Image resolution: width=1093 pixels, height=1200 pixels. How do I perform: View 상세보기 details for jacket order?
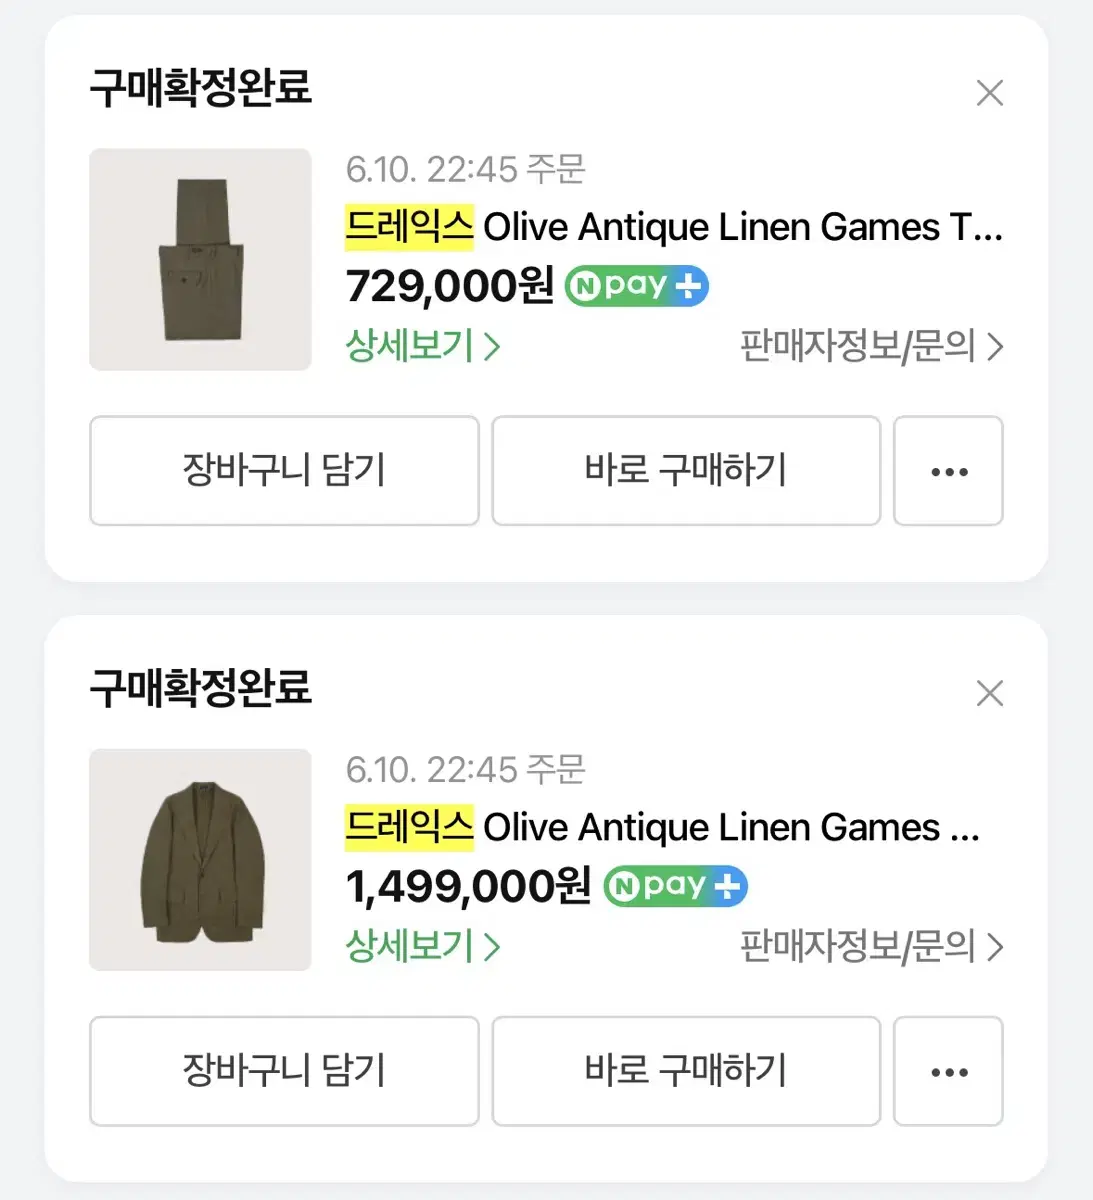pos(422,946)
